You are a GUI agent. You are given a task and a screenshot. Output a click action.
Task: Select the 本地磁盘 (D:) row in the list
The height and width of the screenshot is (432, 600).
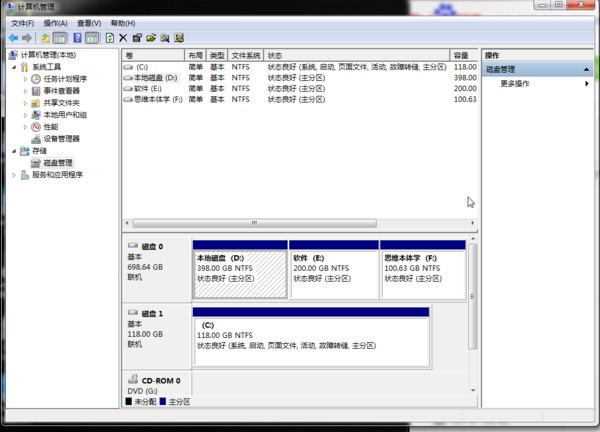click(x=300, y=78)
